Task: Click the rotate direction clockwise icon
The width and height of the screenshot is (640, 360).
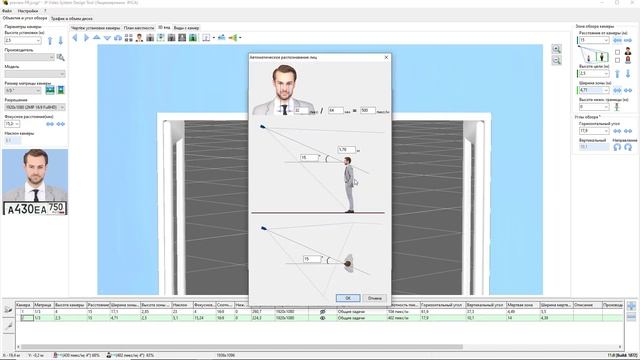Action: tap(628, 147)
